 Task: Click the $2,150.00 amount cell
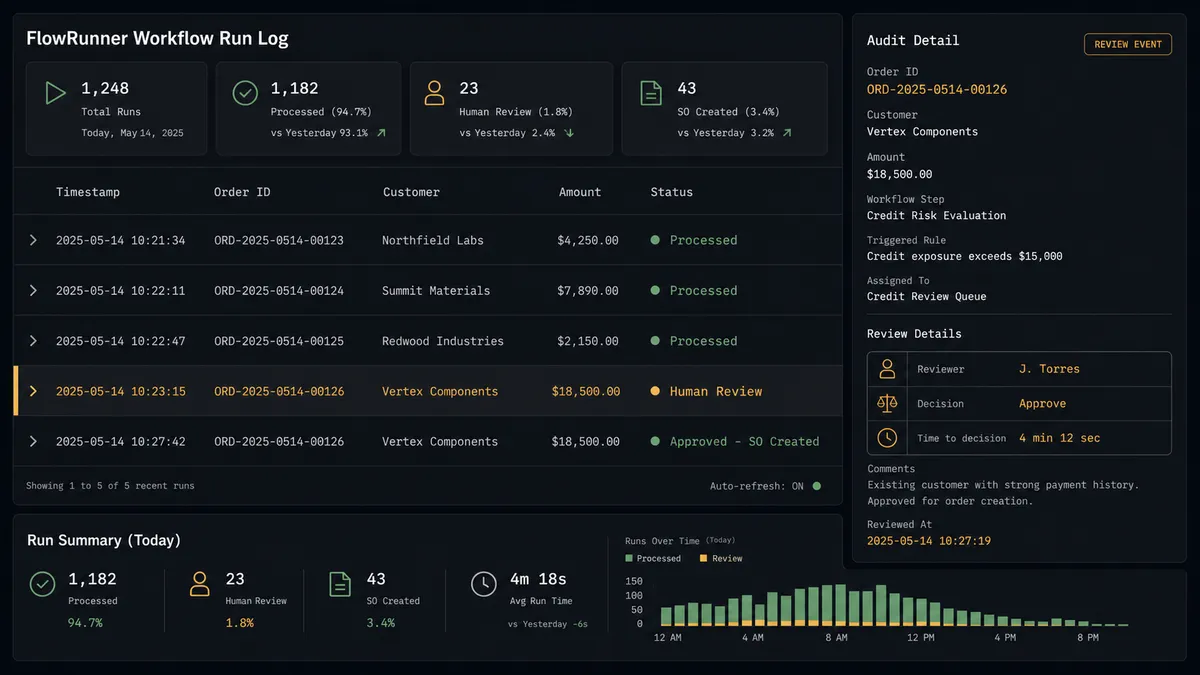click(x=588, y=341)
